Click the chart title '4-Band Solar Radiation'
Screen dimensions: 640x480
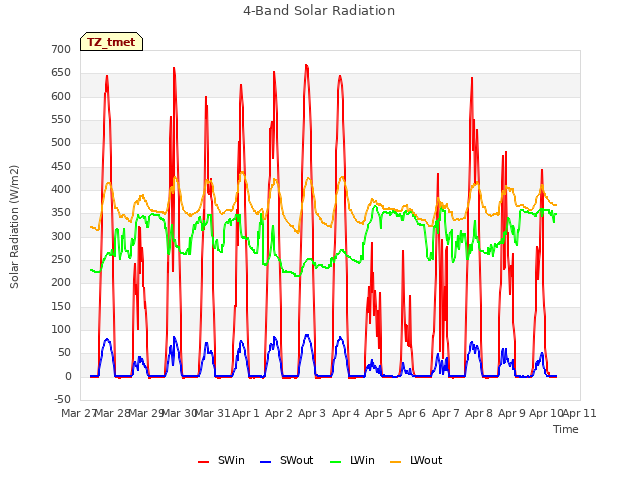[x=319, y=11]
